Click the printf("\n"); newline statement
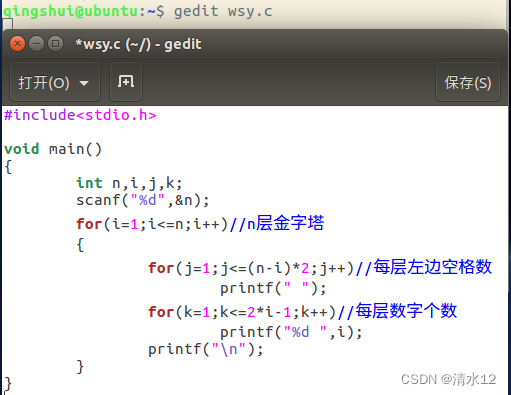 click(206, 349)
